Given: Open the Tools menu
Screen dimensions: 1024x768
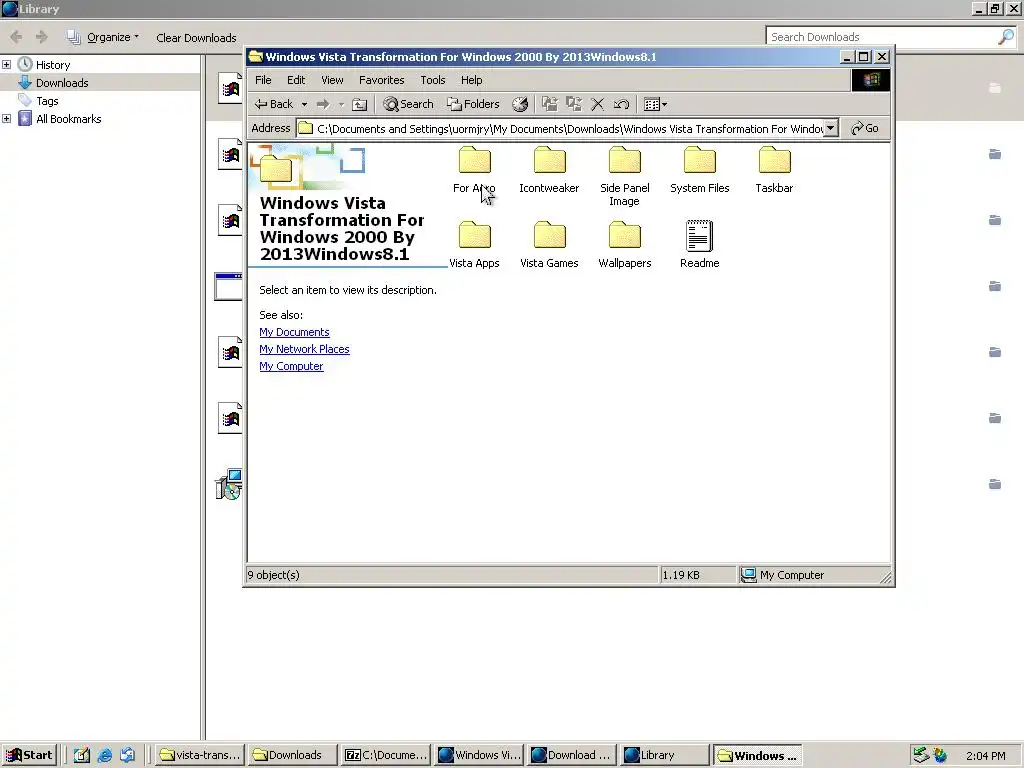Looking at the screenshot, I should (432, 80).
